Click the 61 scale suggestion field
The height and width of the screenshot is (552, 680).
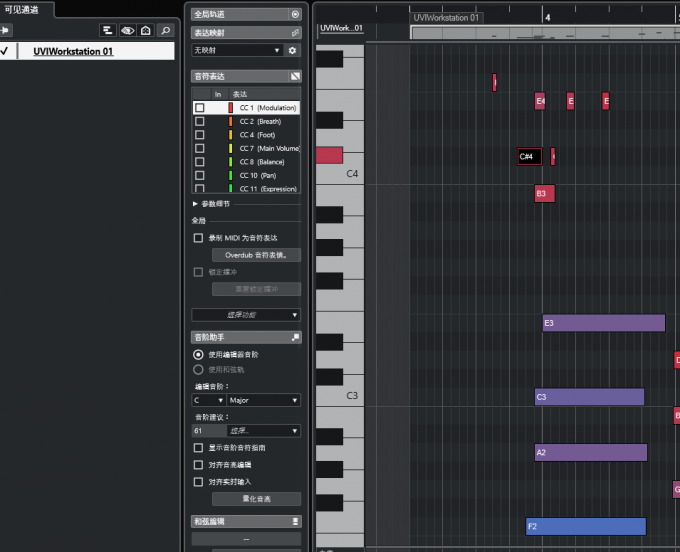pyautogui.click(x=209, y=431)
